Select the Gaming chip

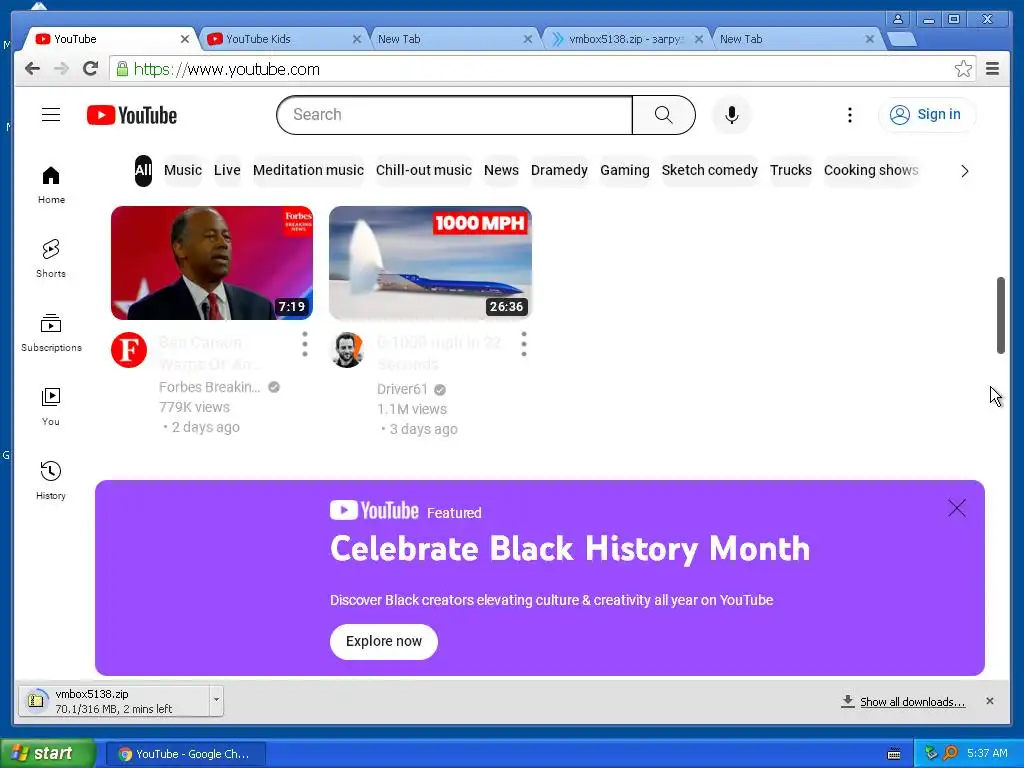click(625, 170)
